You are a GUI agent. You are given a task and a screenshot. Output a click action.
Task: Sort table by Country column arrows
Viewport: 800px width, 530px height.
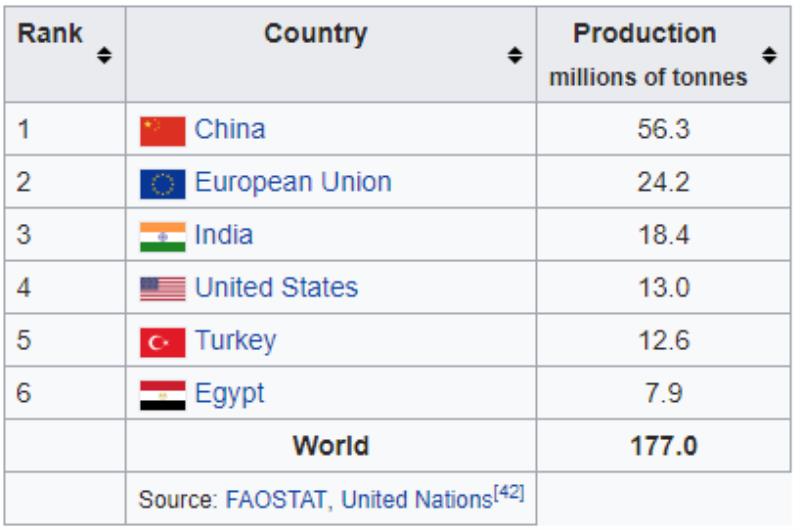tap(515, 55)
